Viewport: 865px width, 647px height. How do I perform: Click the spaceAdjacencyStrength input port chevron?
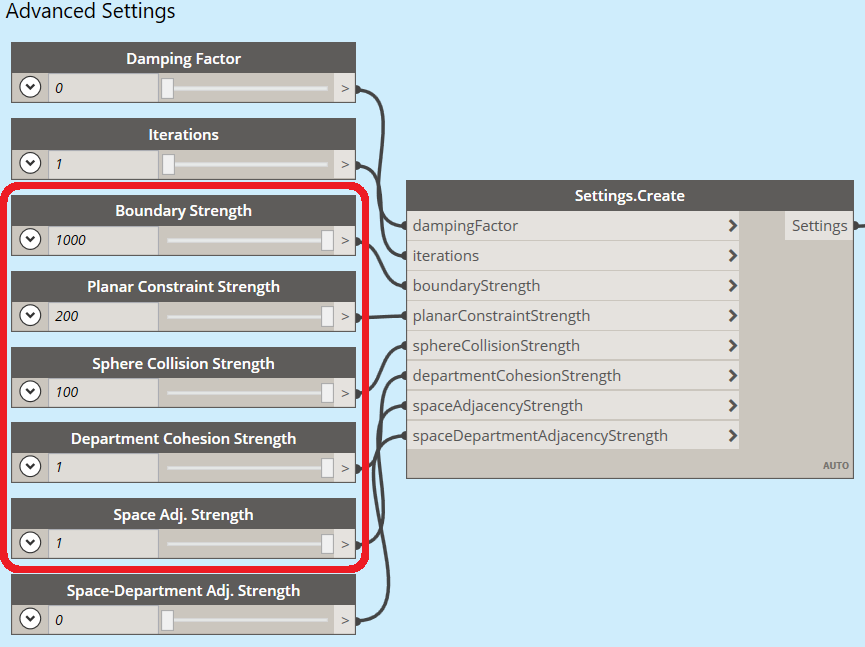tap(733, 406)
